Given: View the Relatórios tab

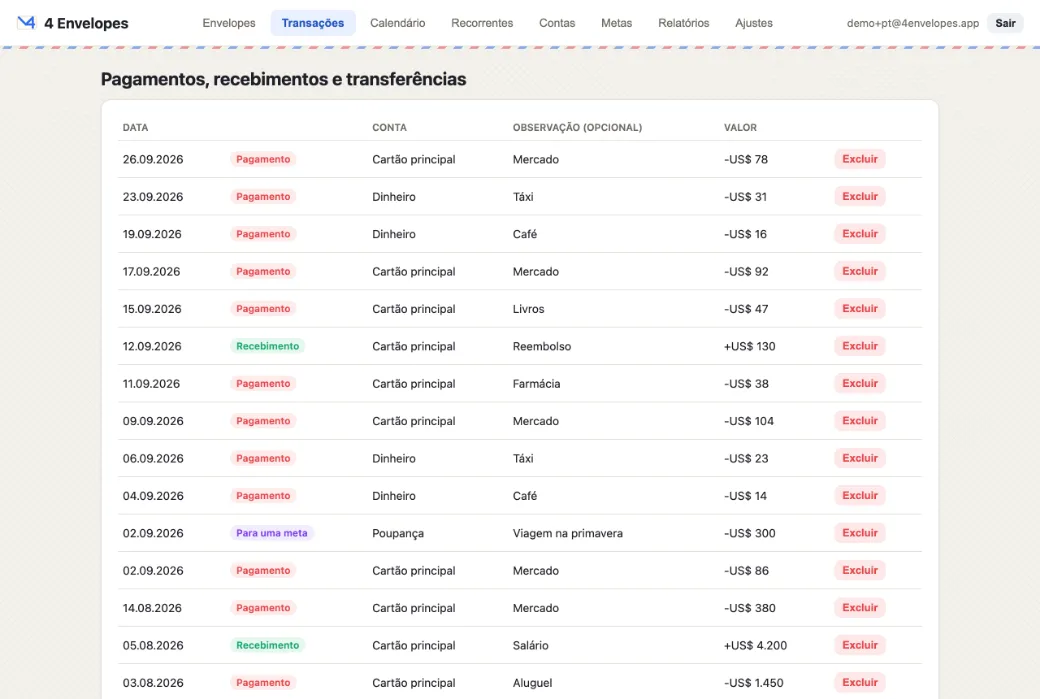Looking at the screenshot, I should tap(683, 23).
